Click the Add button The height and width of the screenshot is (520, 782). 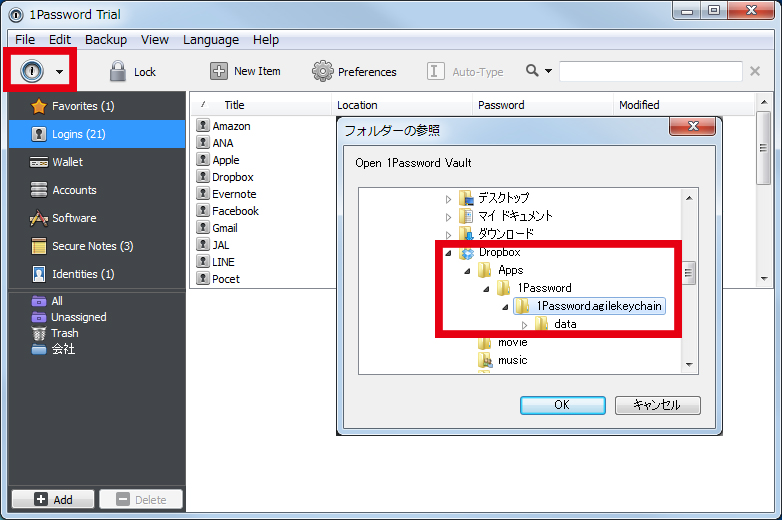click(x=53, y=499)
